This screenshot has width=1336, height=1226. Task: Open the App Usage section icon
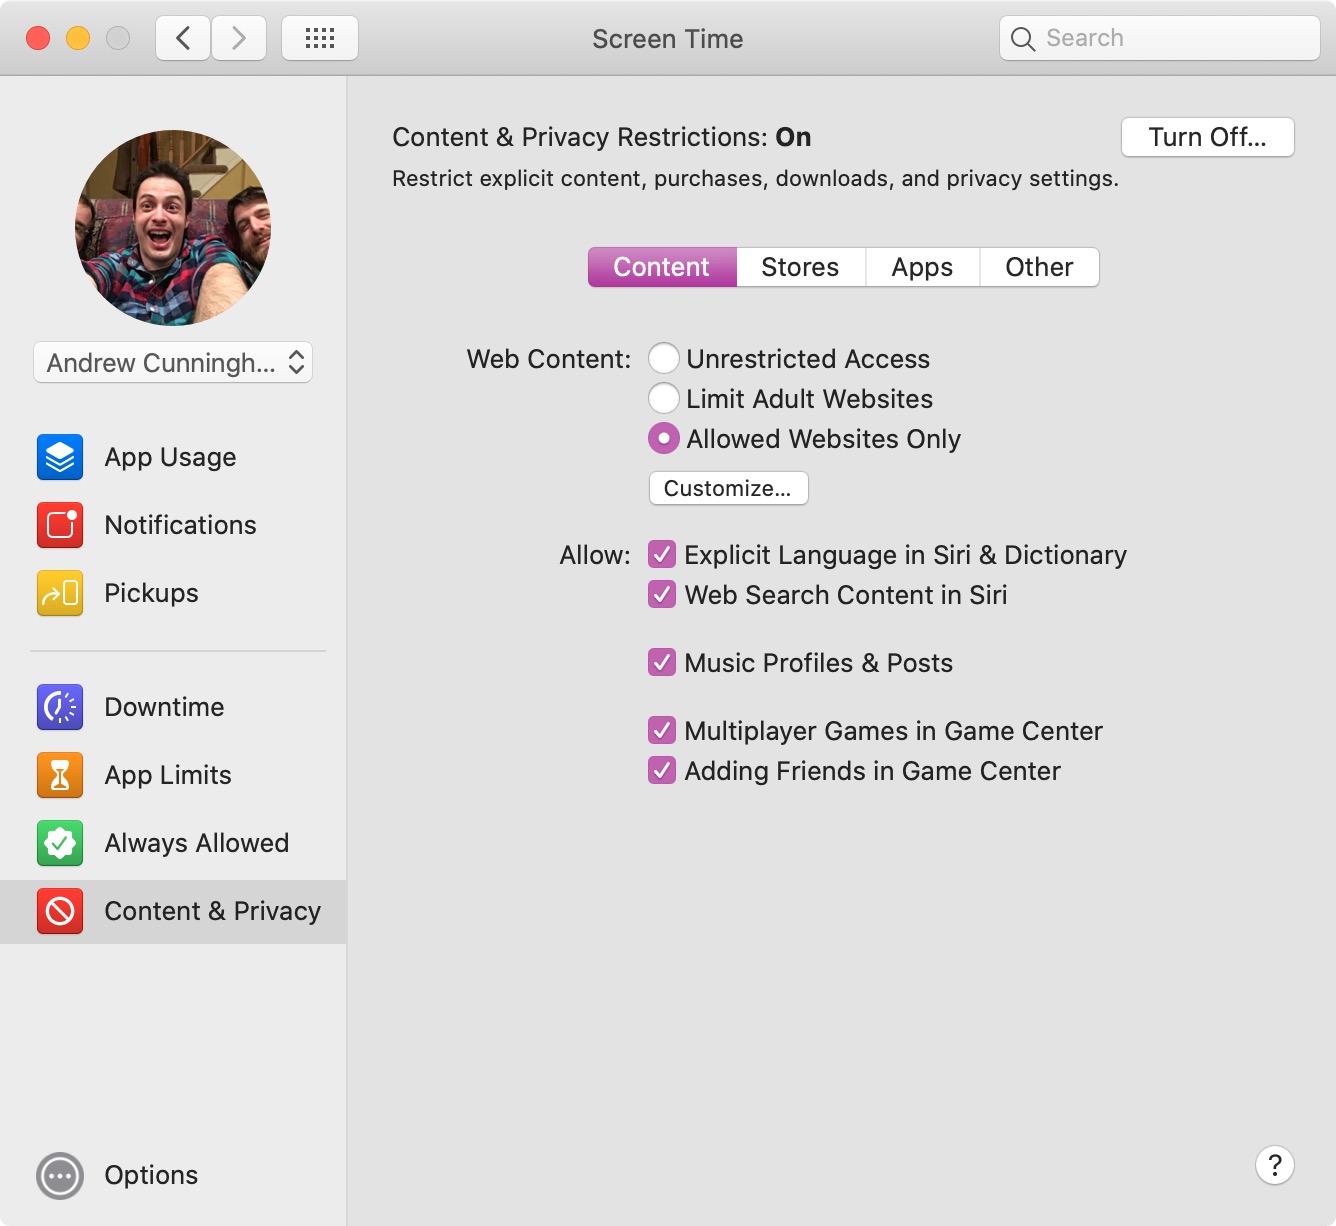[x=60, y=457]
